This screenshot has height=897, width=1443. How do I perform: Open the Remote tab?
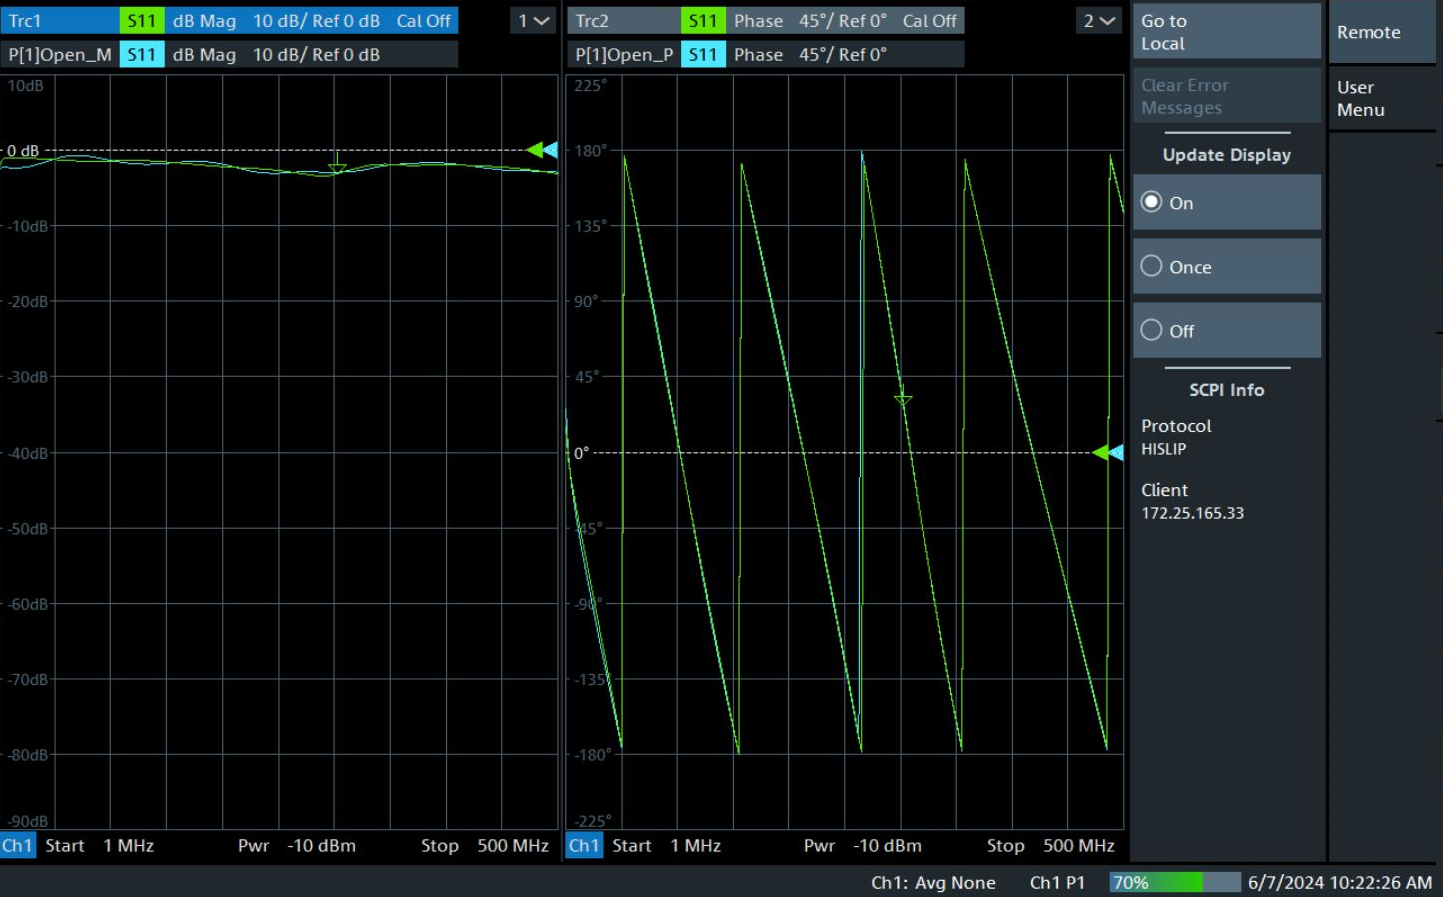[1382, 32]
